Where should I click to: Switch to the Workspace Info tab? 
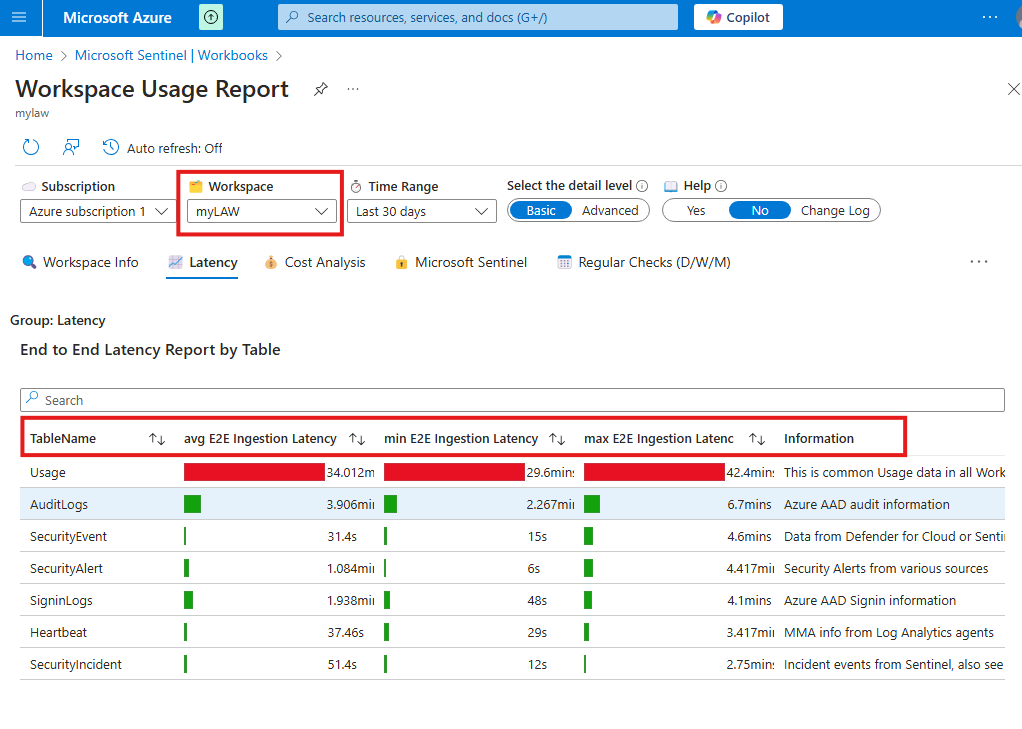point(80,262)
